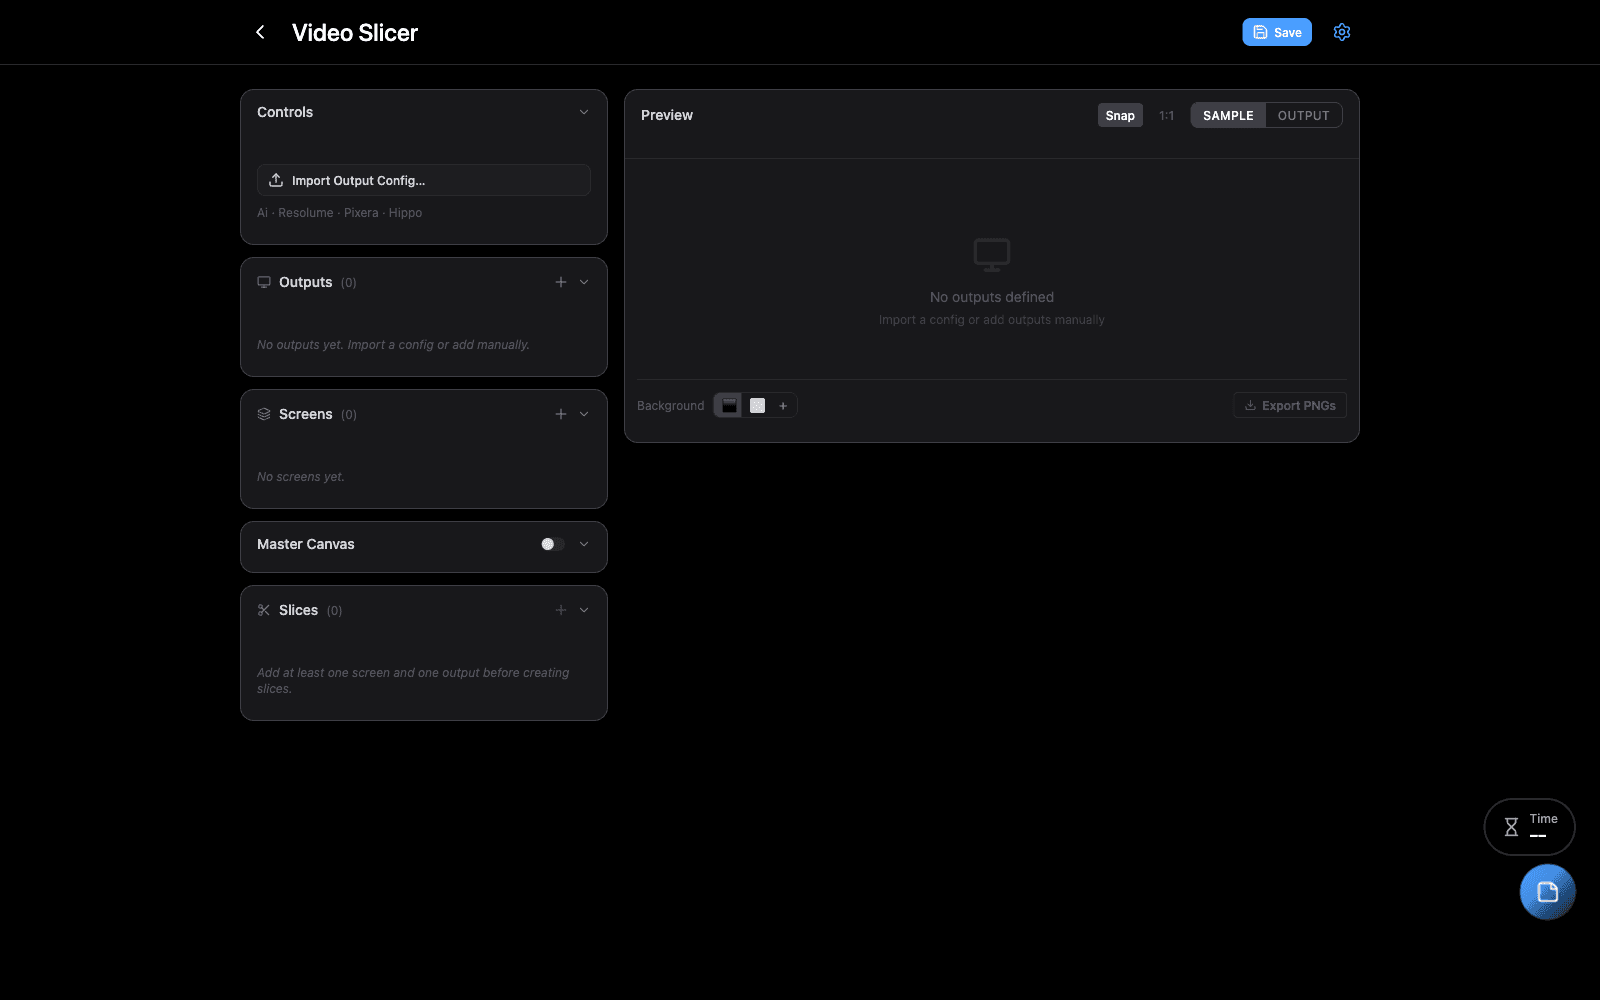Add a new slice with plus icon
Image resolution: width=1600 pixels, height=1000 pixels.
(x=561, y=610)
